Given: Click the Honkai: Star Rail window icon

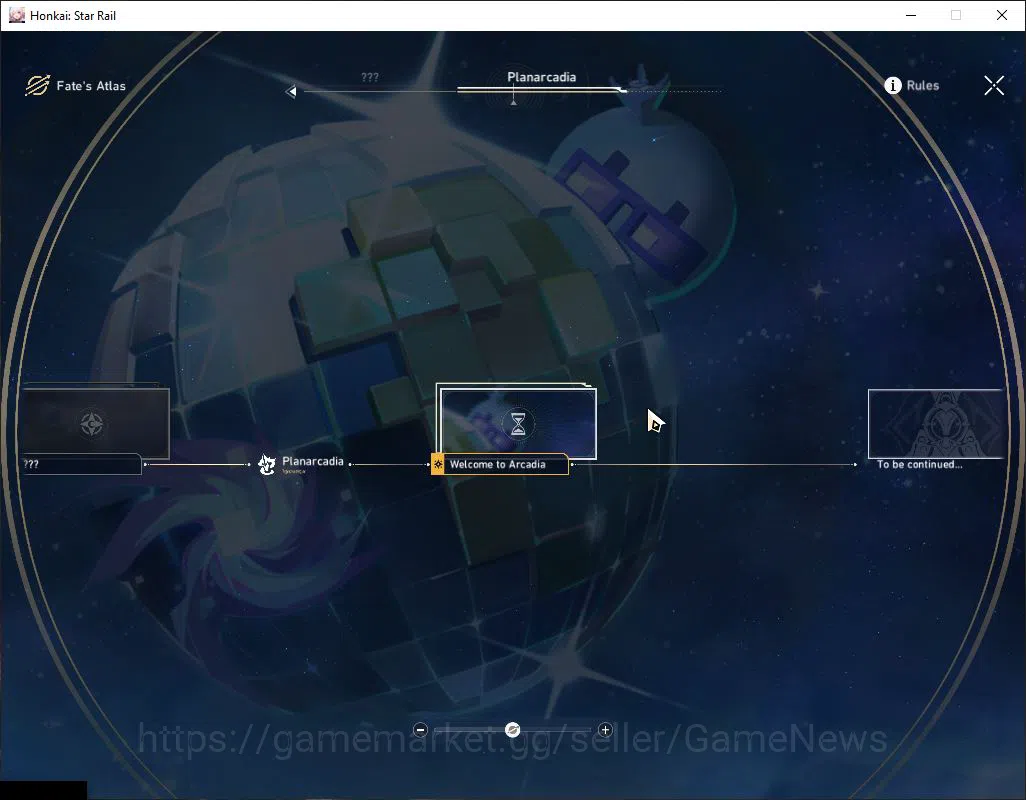Looking at the screenshot, I should pyautogui.click(x=16, y=15).
